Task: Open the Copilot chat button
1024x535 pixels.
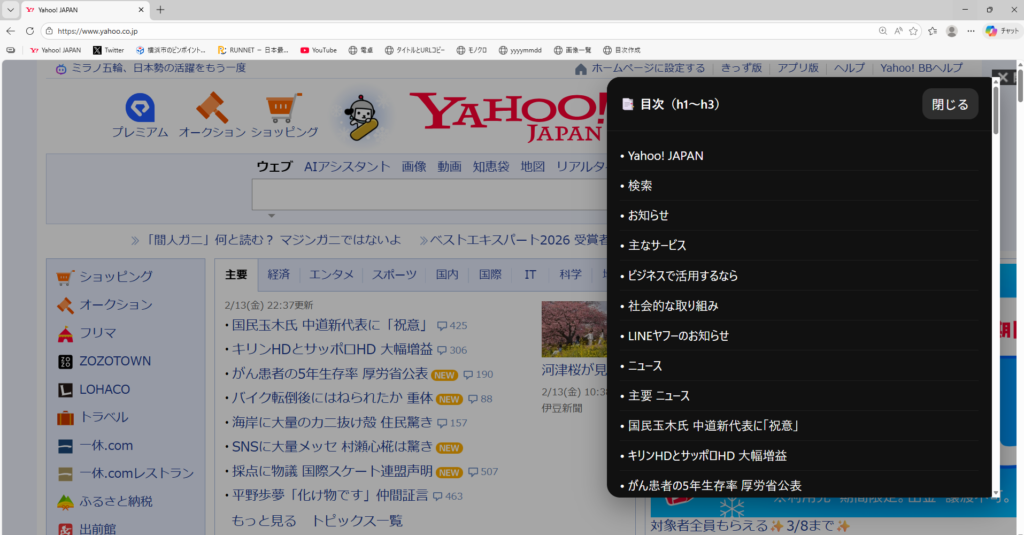Action: point(1003,31)
